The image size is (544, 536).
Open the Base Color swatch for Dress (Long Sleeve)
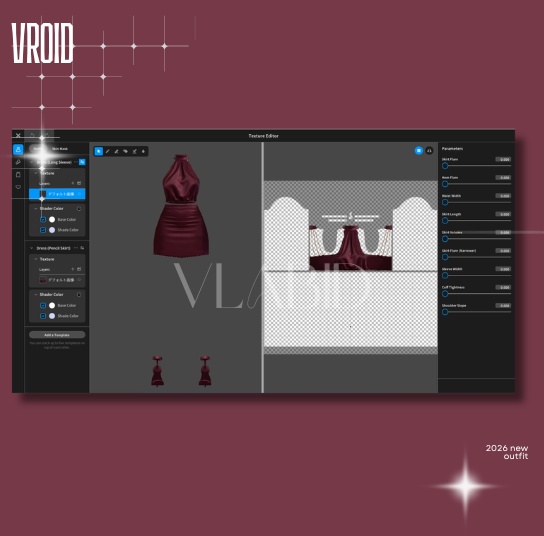[x=52, y=220]
